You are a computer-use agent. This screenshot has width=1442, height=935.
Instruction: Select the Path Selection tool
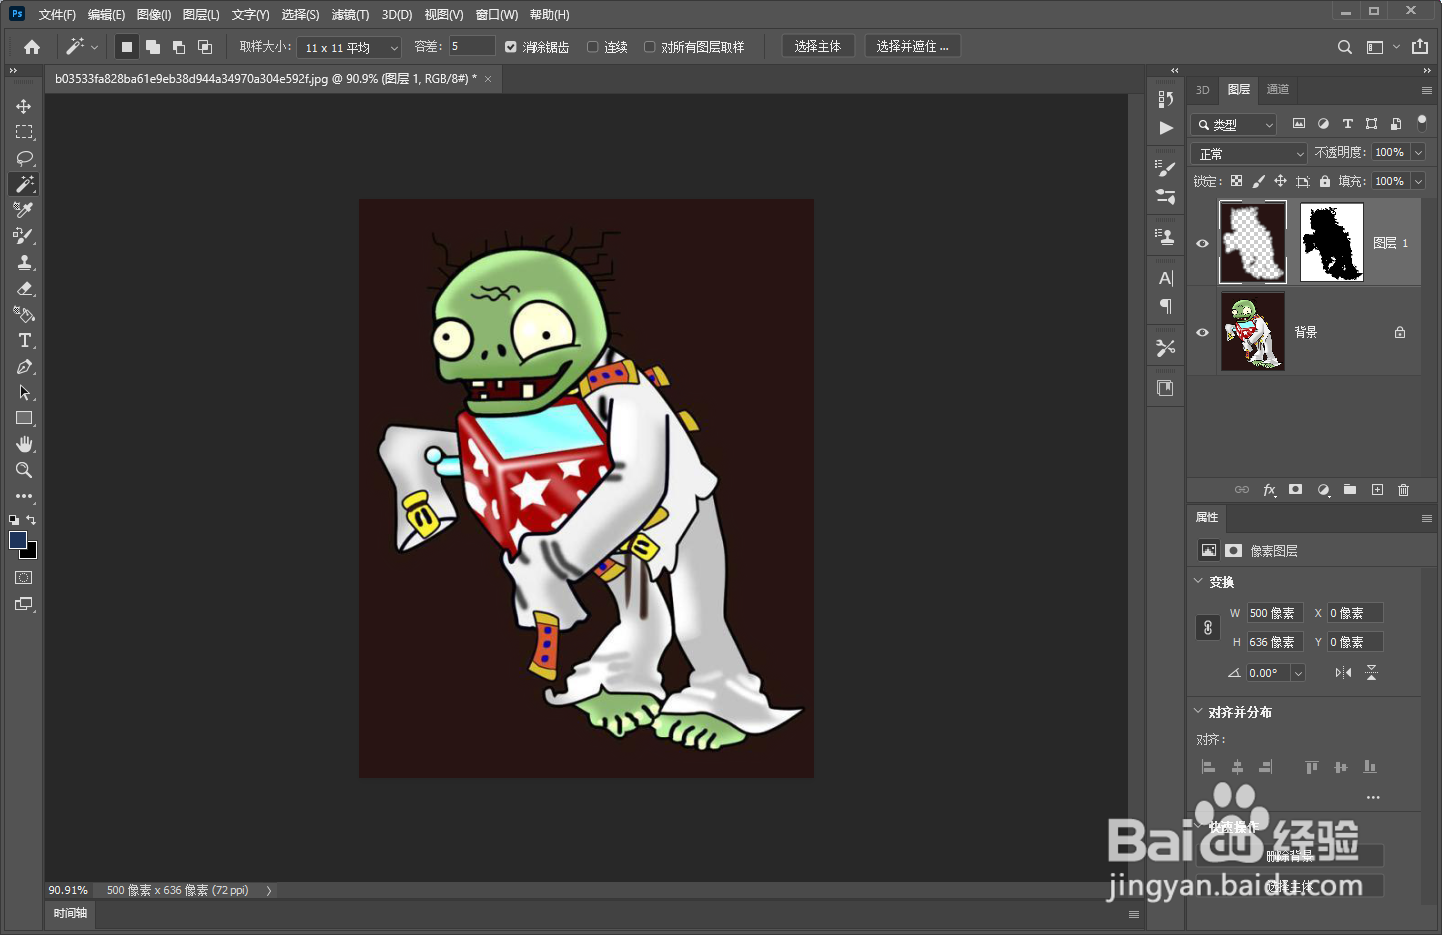24,392
